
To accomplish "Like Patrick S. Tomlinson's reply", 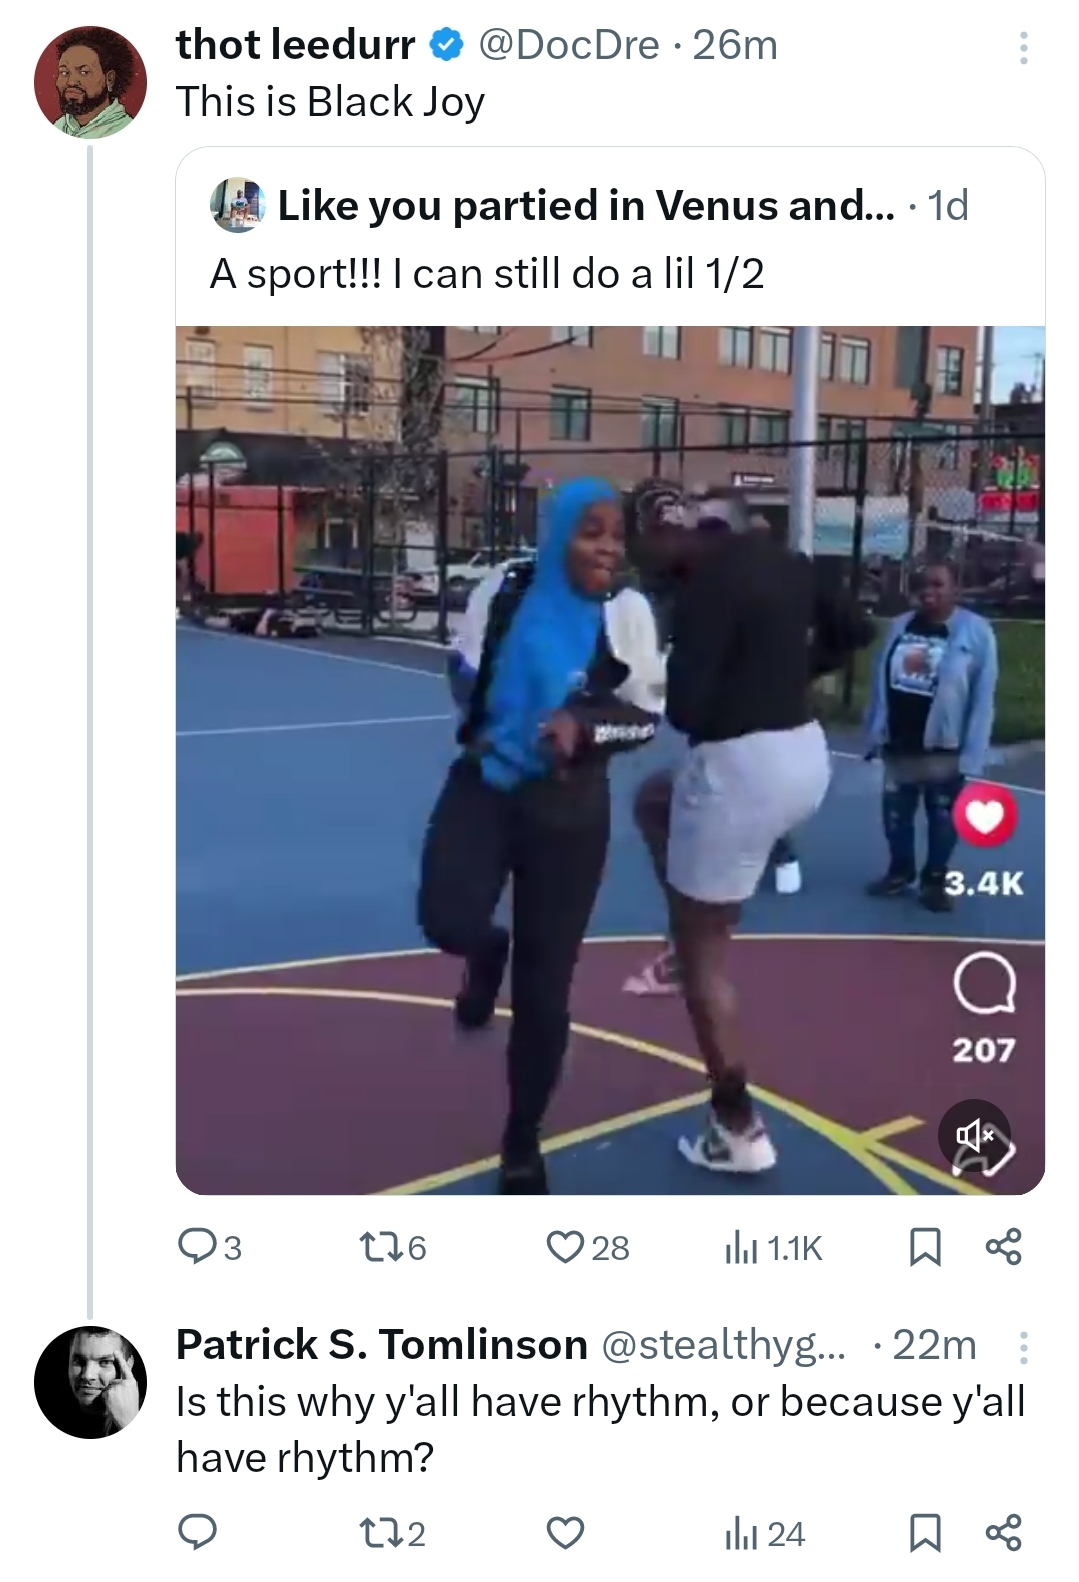I will [565, 1532].
